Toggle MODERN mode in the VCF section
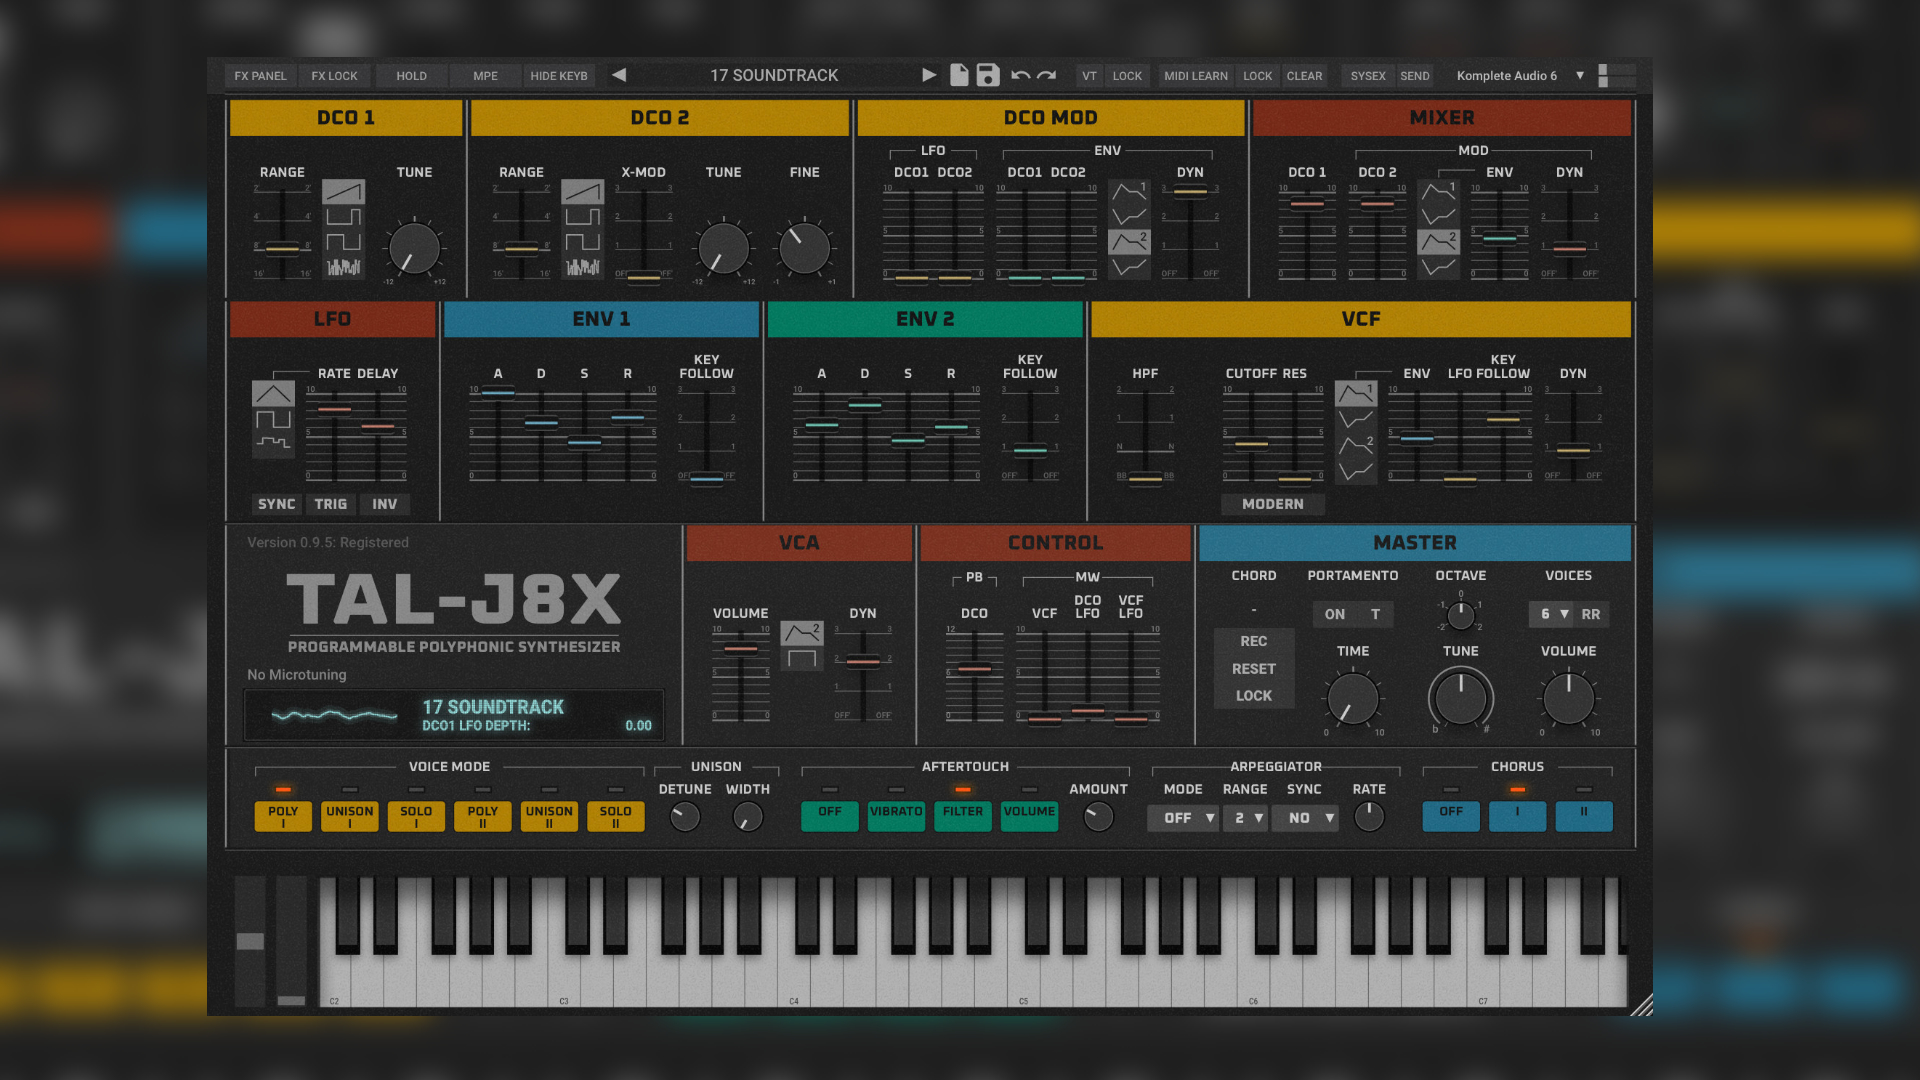The height and width of the screenshot is (1080, 1920). [x=1272, y=504]
